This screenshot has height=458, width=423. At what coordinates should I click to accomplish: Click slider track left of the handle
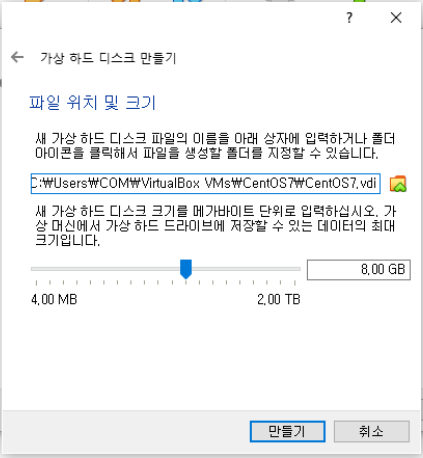point(105,269)
